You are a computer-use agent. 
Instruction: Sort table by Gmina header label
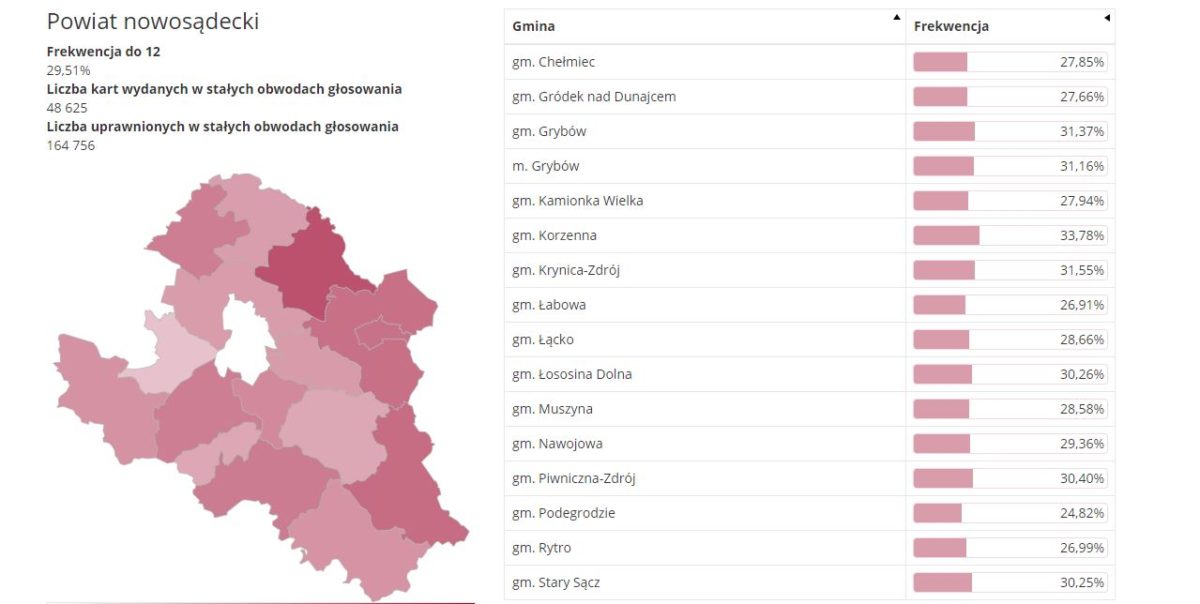pyautogui.click(x=533, y=26)
